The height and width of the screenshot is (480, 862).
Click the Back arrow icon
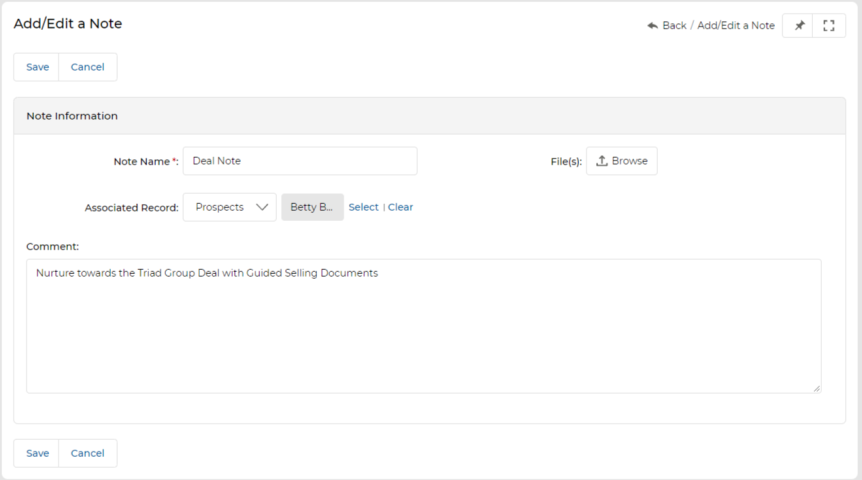653,25
